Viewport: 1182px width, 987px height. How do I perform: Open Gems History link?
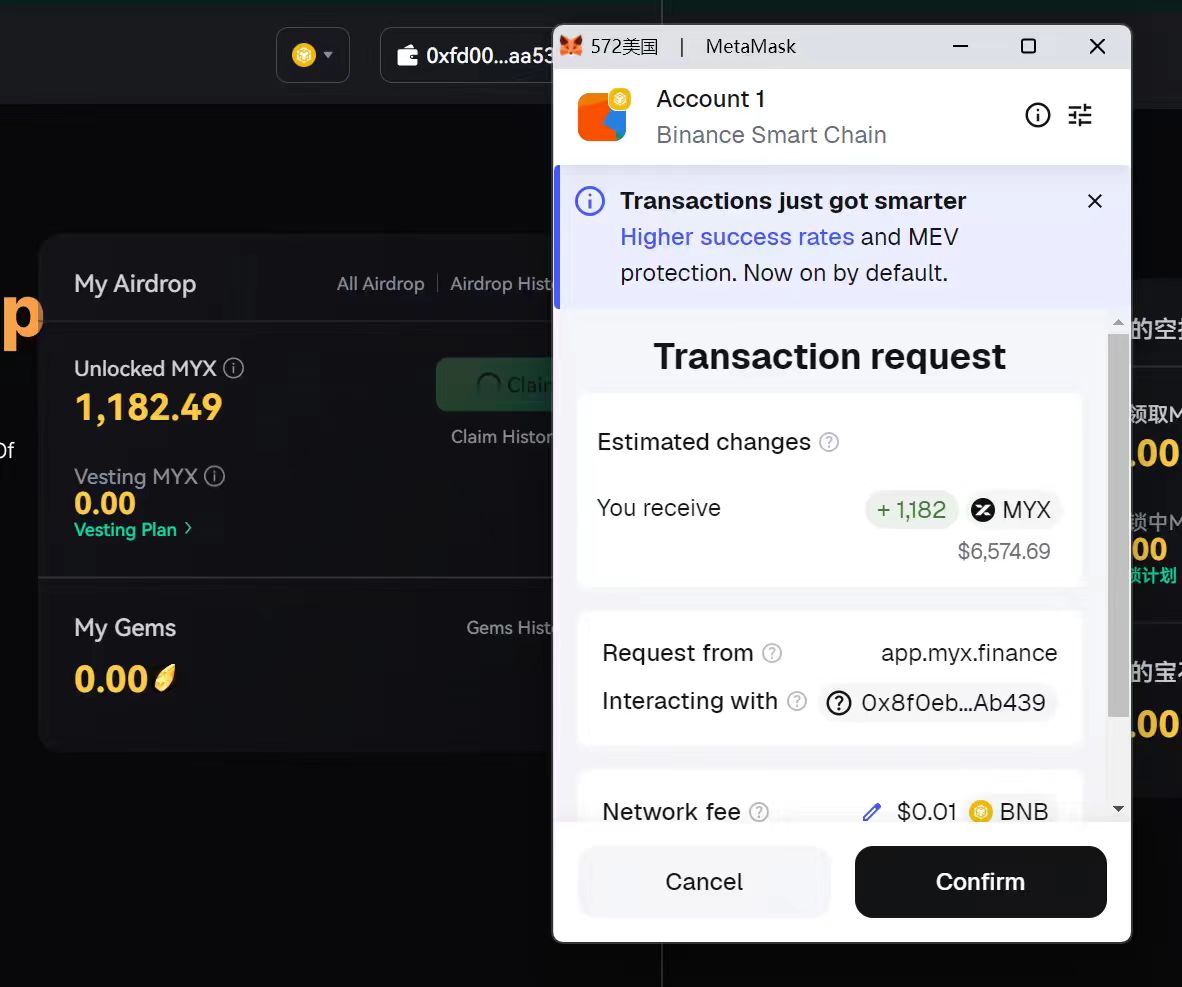click(x=510, y=627)
